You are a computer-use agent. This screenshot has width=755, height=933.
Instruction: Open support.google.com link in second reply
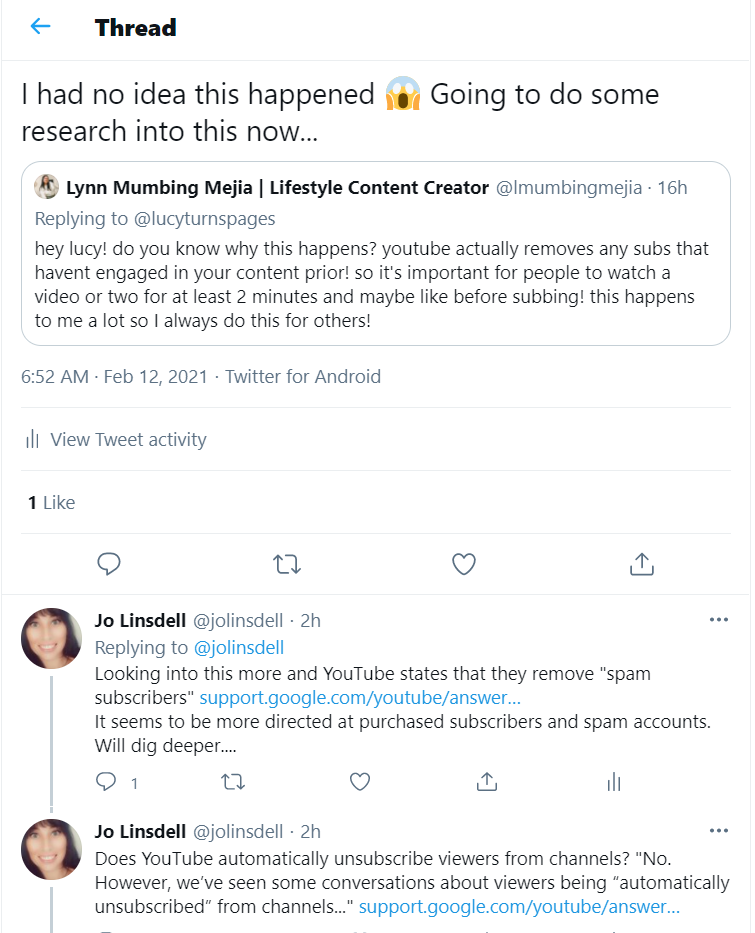(519, 908)
